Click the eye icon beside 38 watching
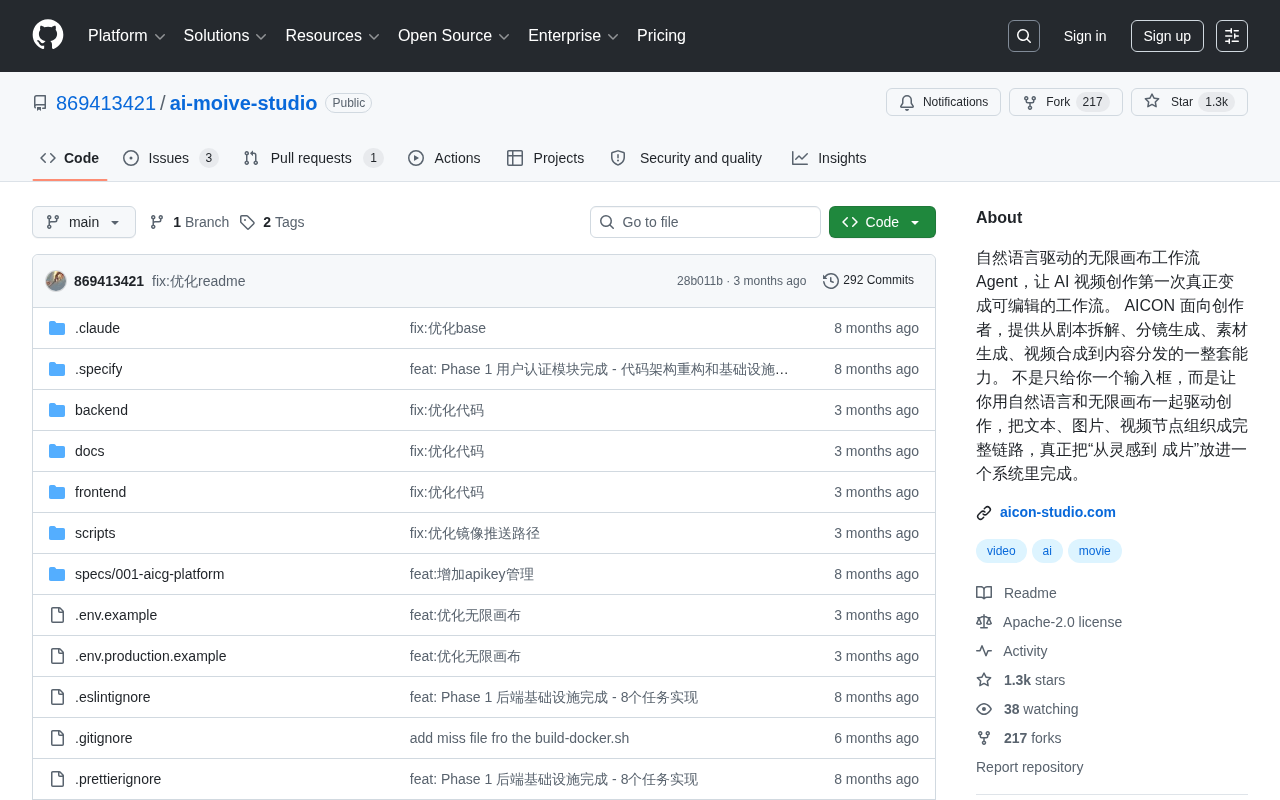The height and width of the screenshot is (800, 1280). 984,709
